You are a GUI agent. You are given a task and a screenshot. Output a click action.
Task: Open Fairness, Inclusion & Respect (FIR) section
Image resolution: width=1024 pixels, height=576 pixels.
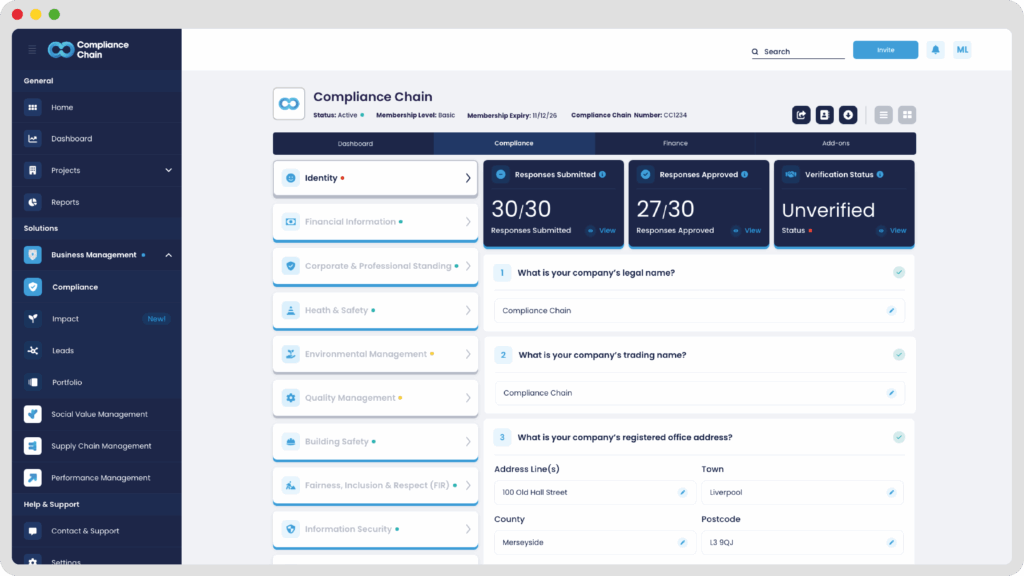(376, 486)
